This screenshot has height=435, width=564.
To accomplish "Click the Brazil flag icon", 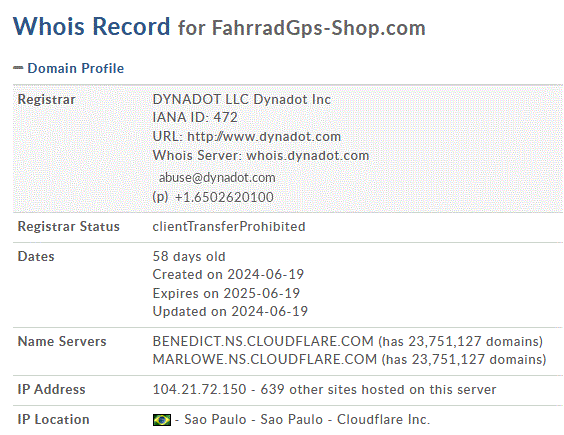I will click(x=162, y=420).
